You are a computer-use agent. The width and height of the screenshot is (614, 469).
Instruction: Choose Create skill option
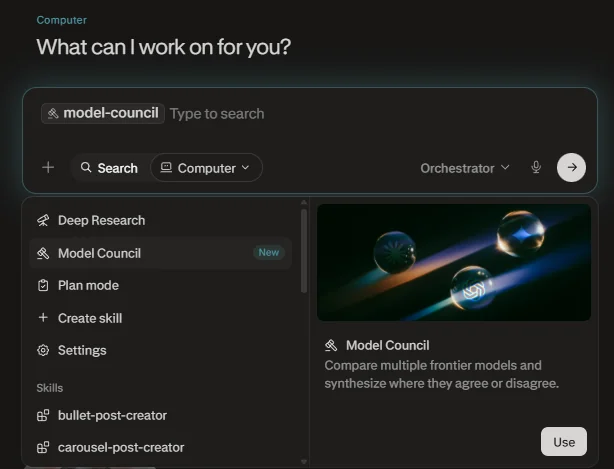tap(161, 318)
